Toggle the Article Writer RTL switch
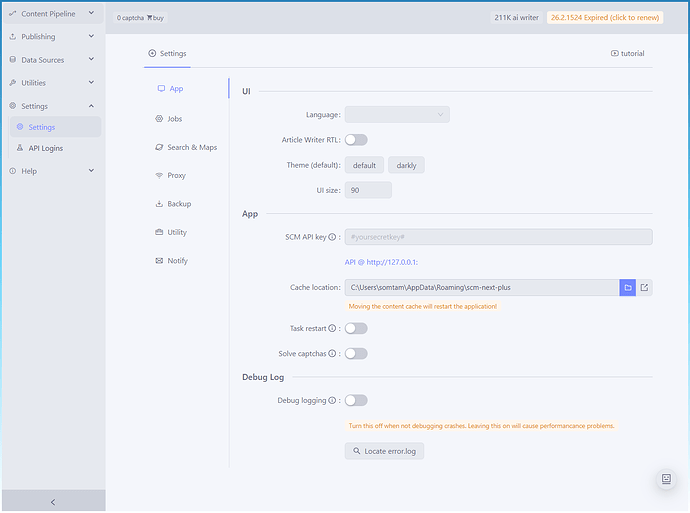Image resolution: width=690 pixels, height=513 pixels. pos(356,140)
